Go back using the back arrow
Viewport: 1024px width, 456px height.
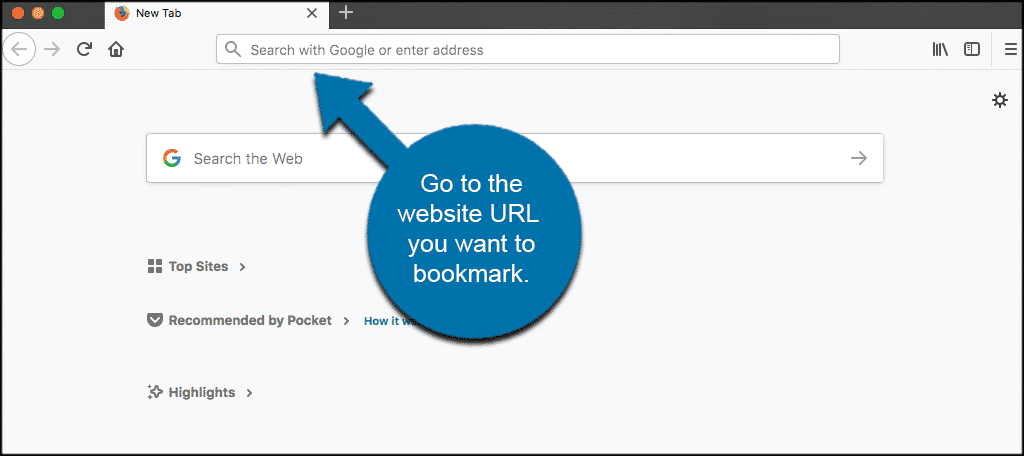pos(19,49)
